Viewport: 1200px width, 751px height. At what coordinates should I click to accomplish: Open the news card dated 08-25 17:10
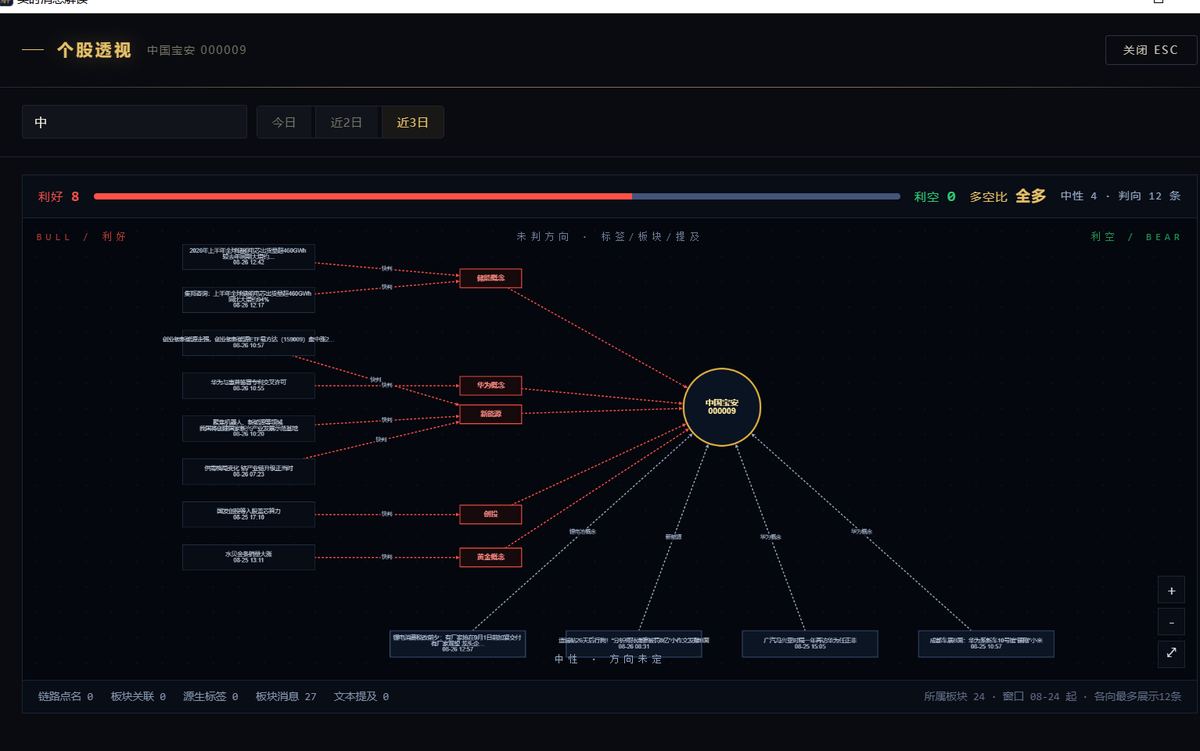[248, 514]
